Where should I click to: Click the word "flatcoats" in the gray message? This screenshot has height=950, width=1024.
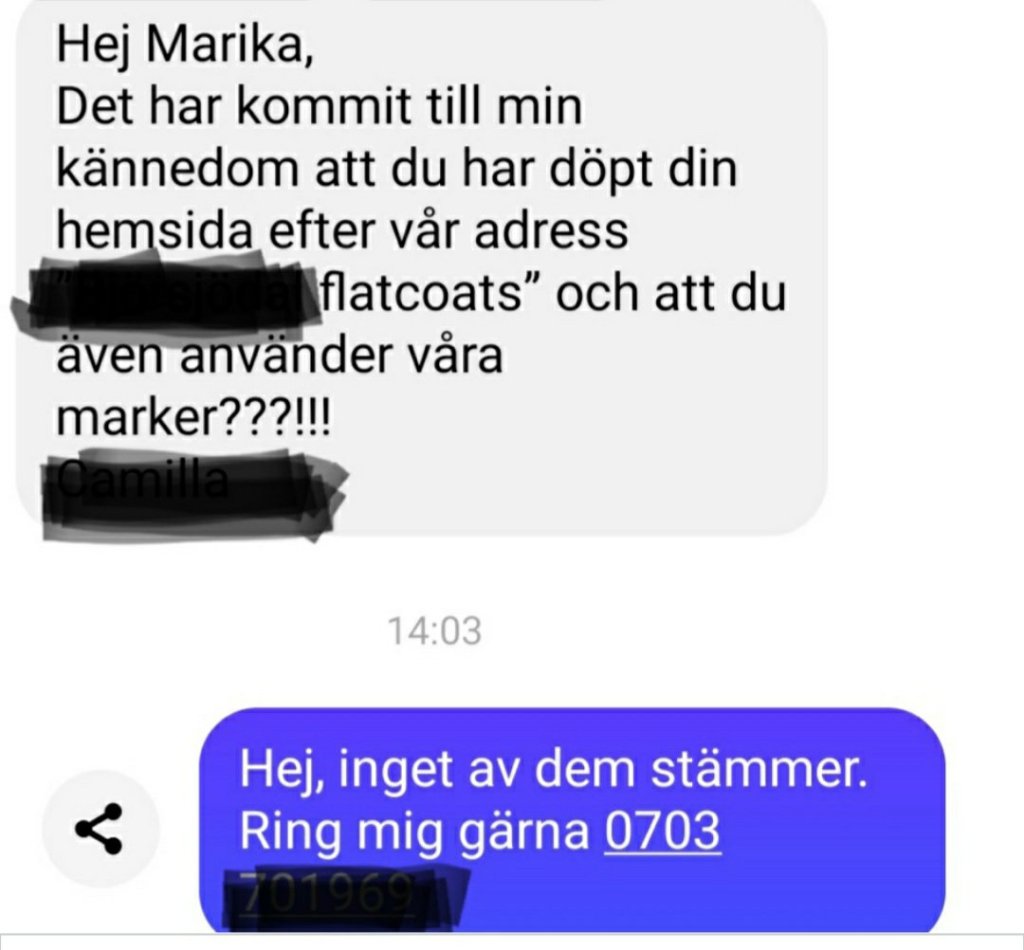tap(424, 293)
